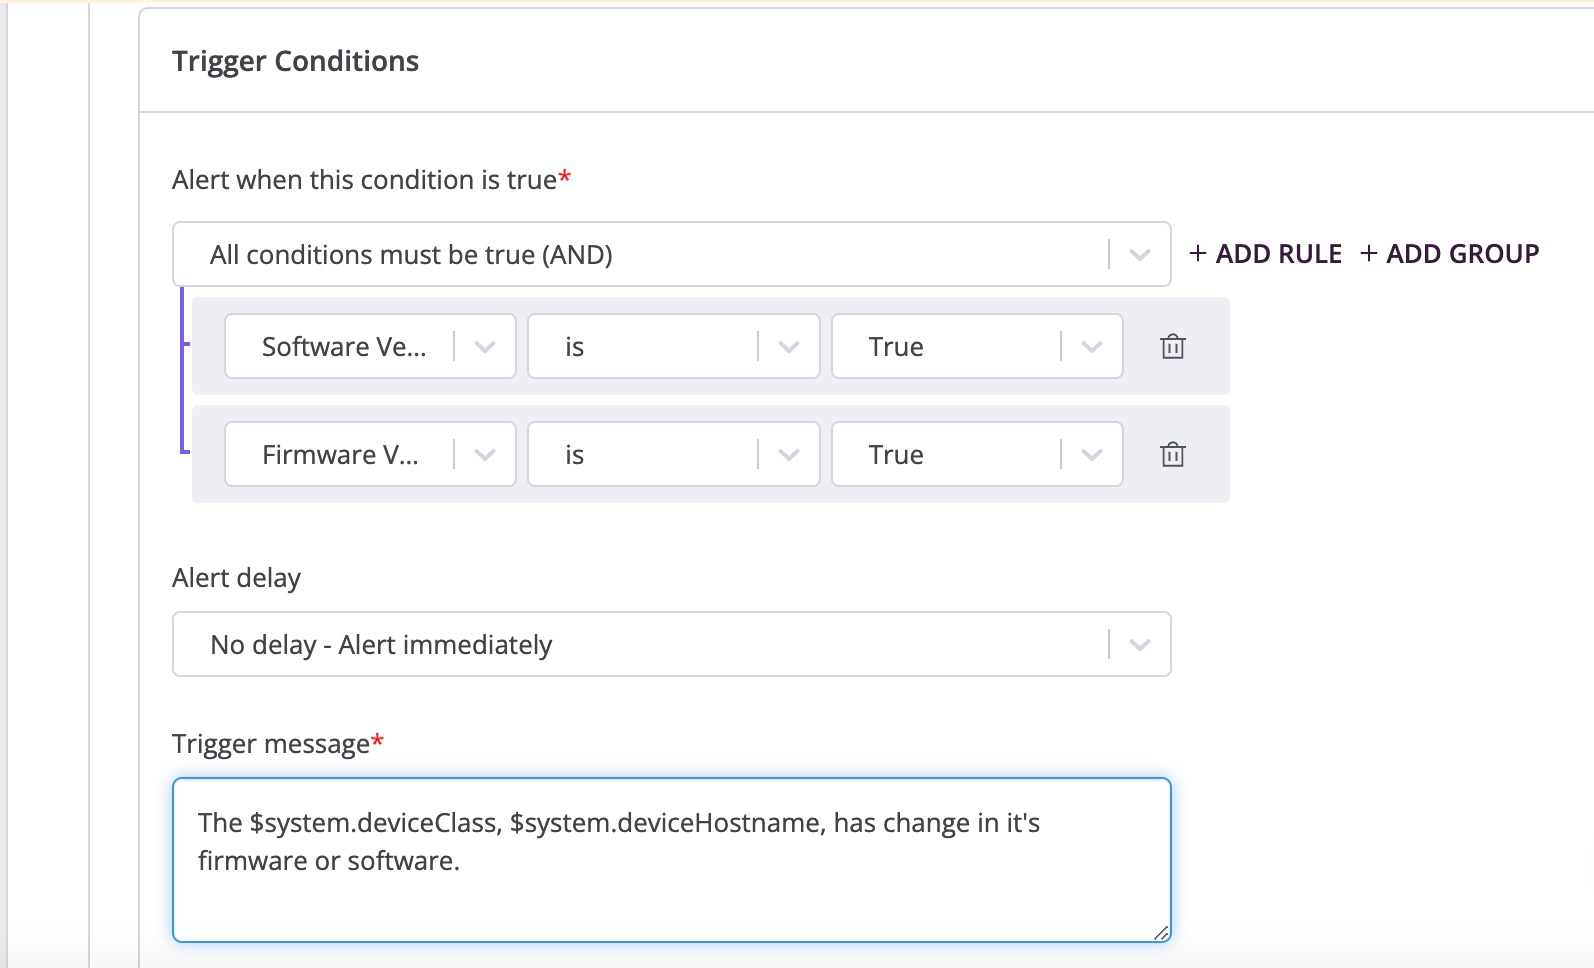1594x968 pixels.
Task: Open the Software Version field selector
Action: 345,346
